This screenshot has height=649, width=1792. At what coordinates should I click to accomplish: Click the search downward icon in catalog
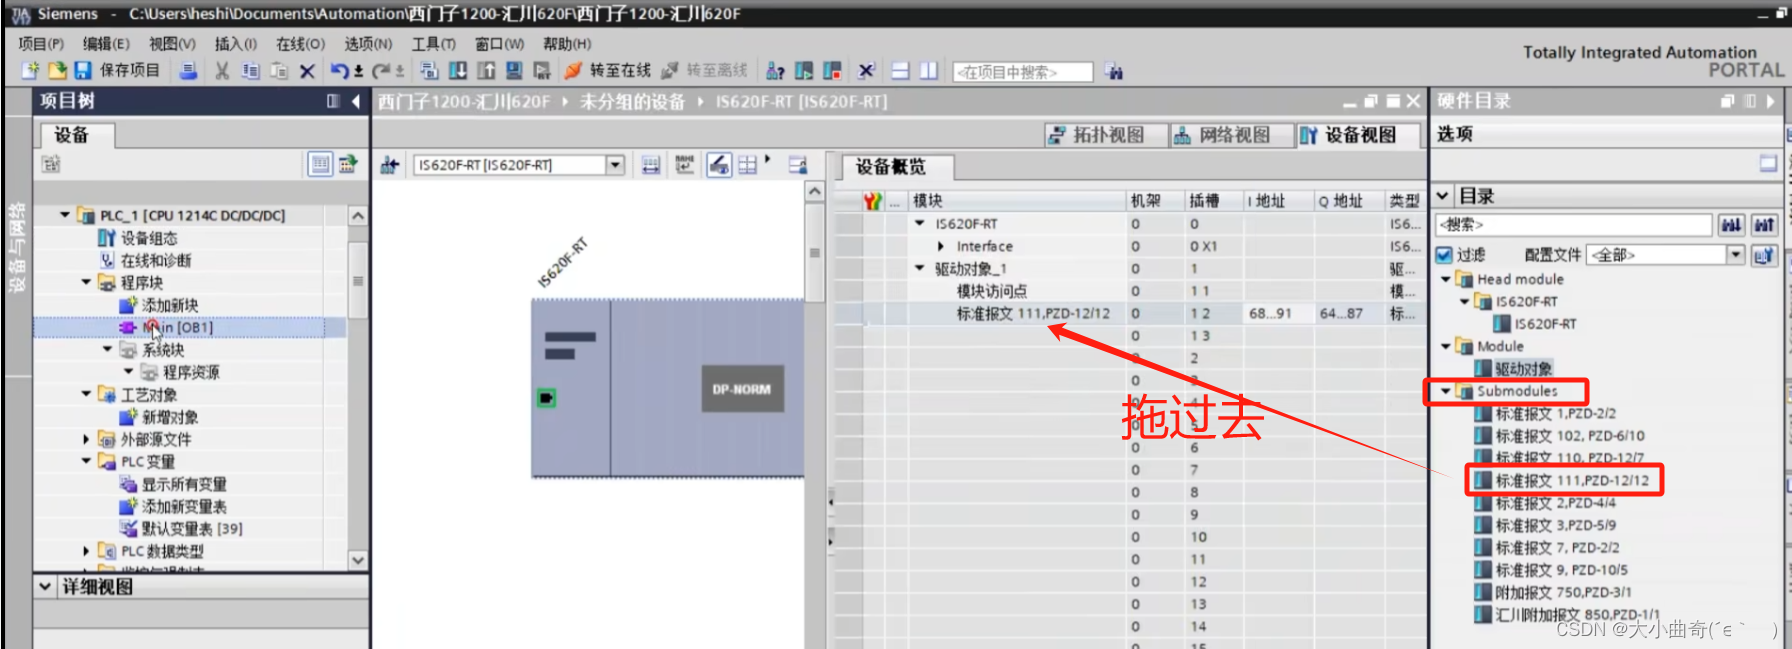point(1731,225)
